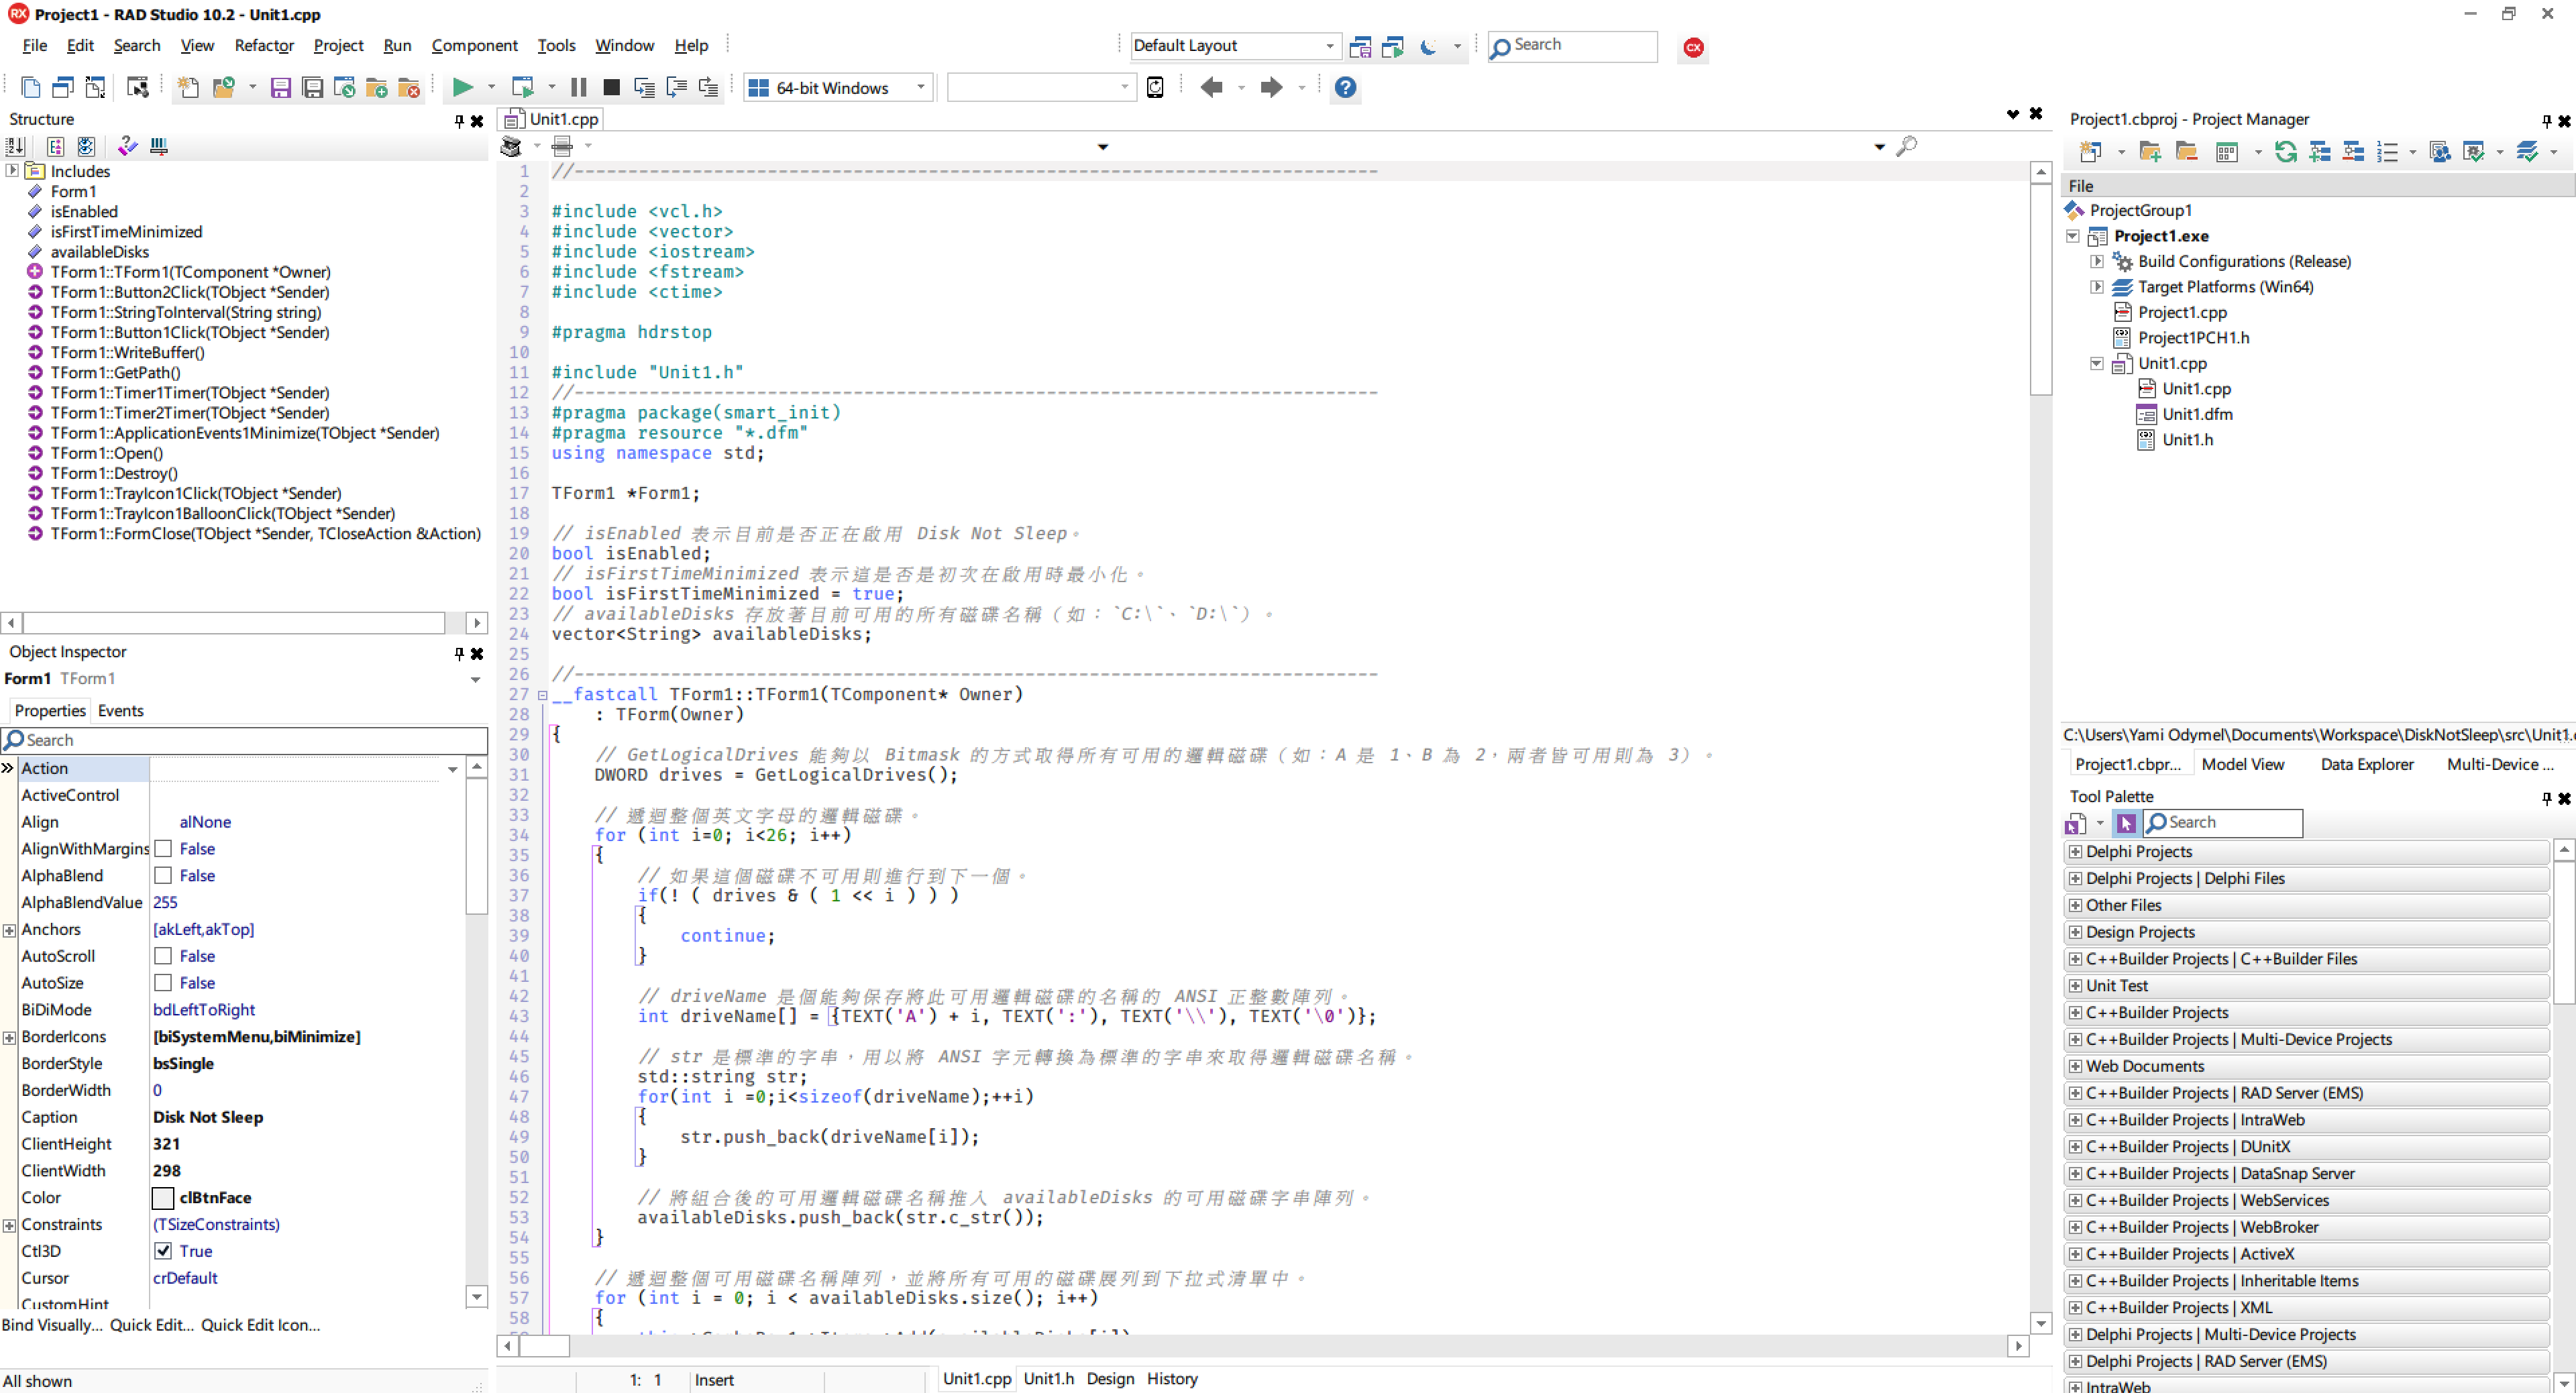Click the Program Reset stop icon
Image resolution: width=2576 pixels, height=1393 pixels.
(x=611, y=88)
